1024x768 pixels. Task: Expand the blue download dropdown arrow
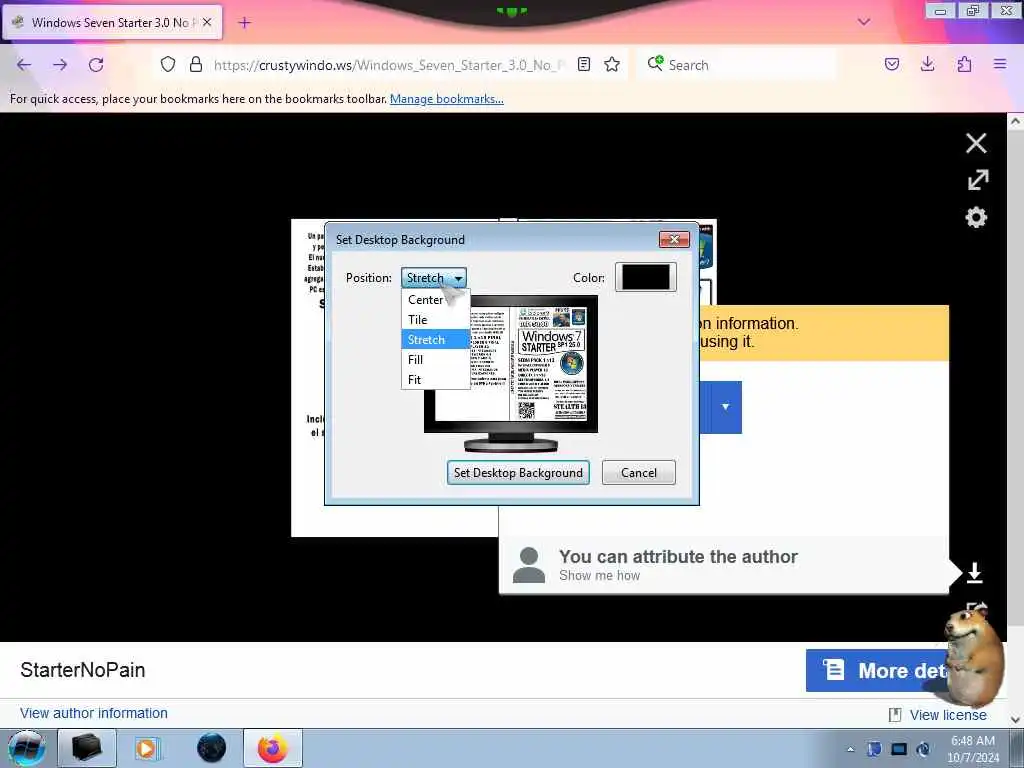click(725, 407)
